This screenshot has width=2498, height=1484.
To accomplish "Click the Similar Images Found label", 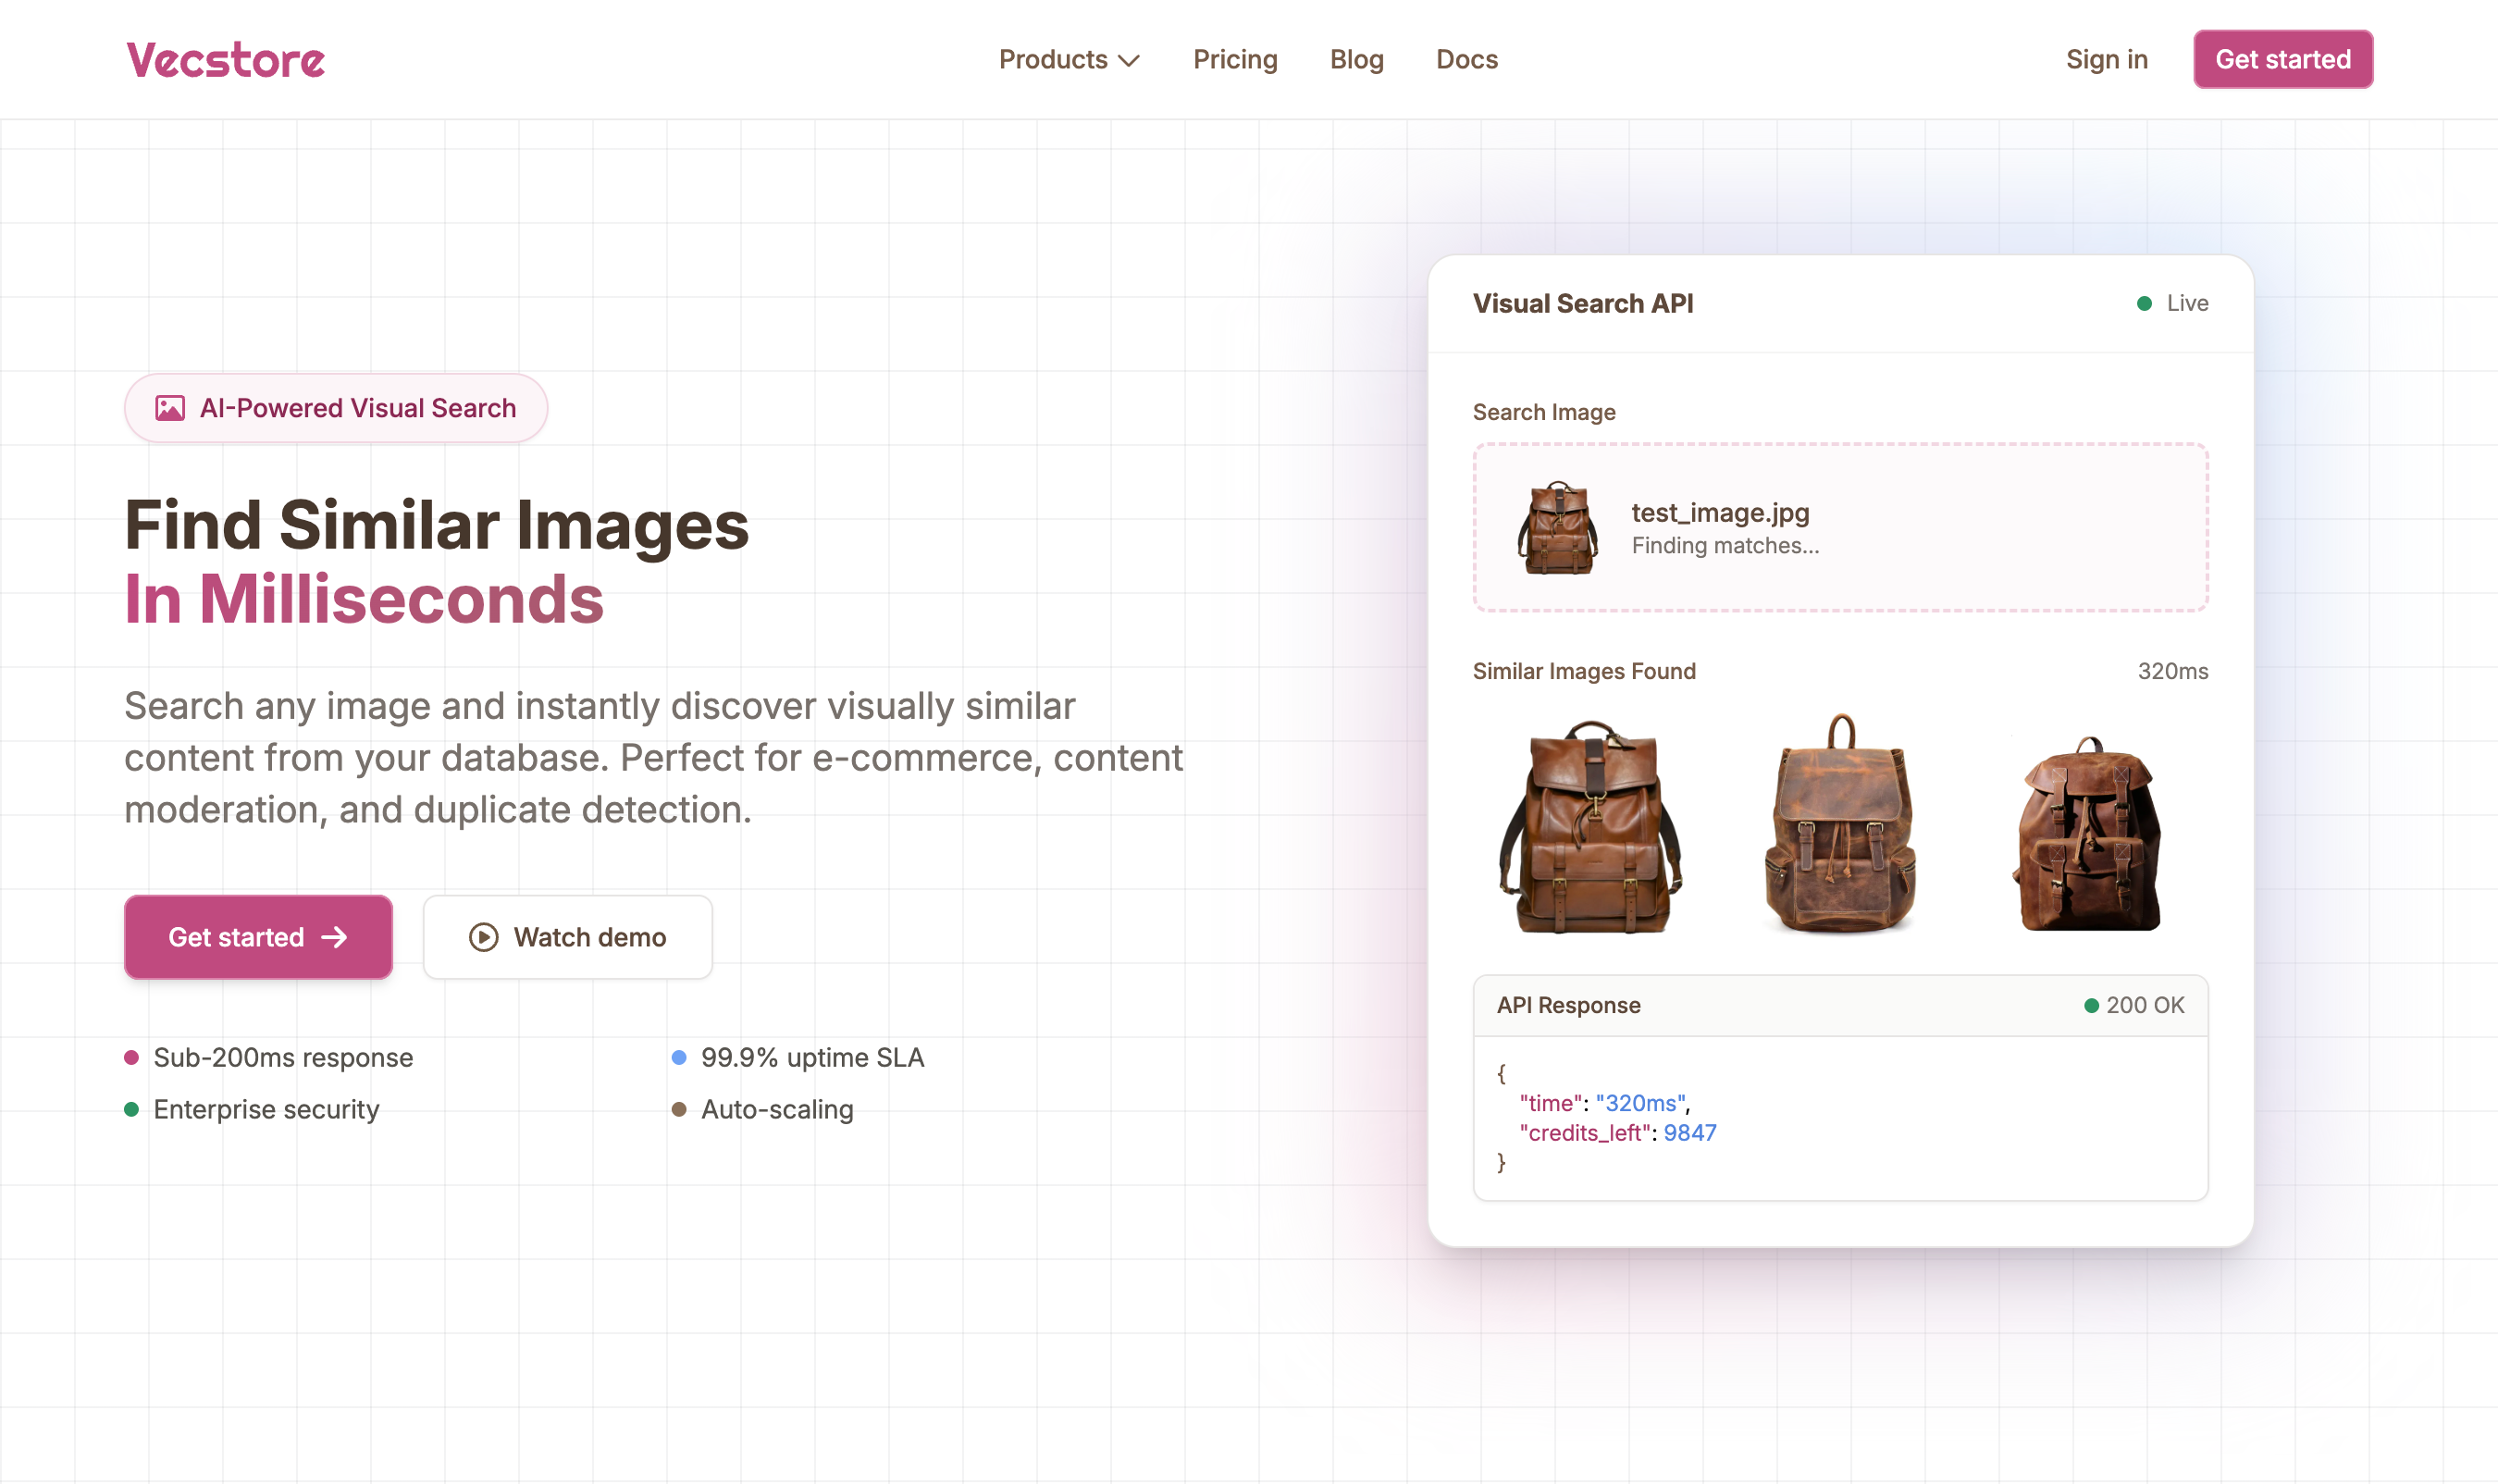I will [x=1584, y=671].
